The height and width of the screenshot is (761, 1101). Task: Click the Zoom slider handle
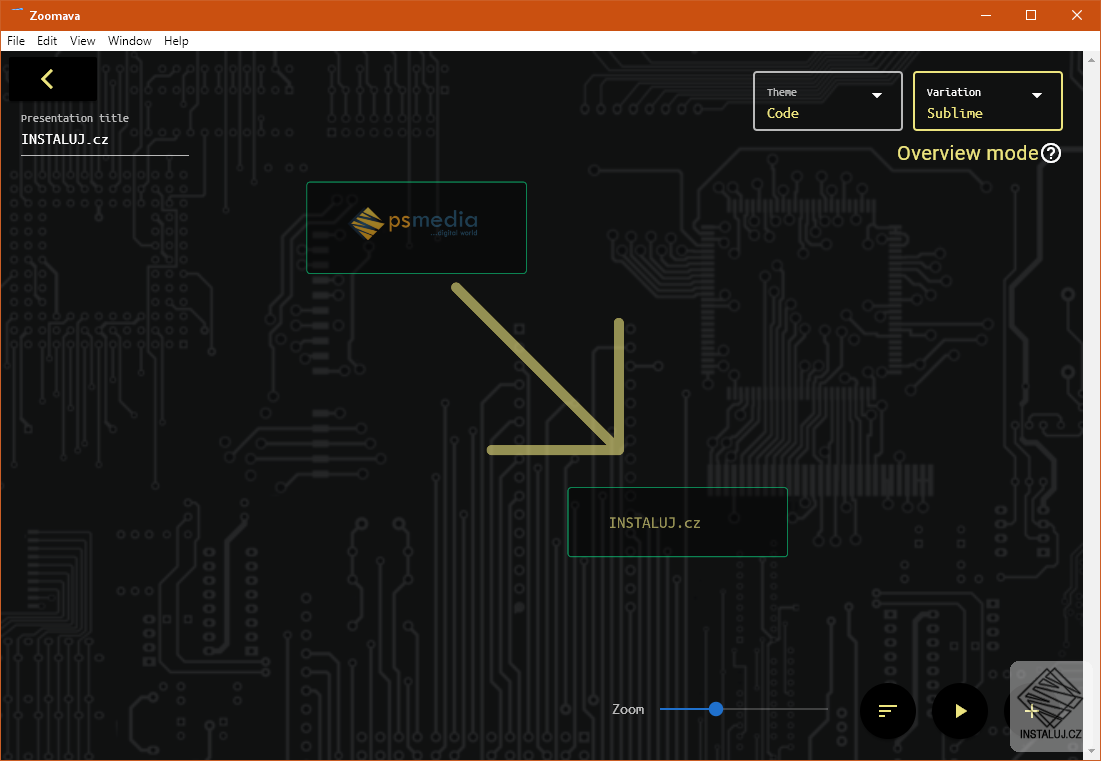(x=716, y=709)
